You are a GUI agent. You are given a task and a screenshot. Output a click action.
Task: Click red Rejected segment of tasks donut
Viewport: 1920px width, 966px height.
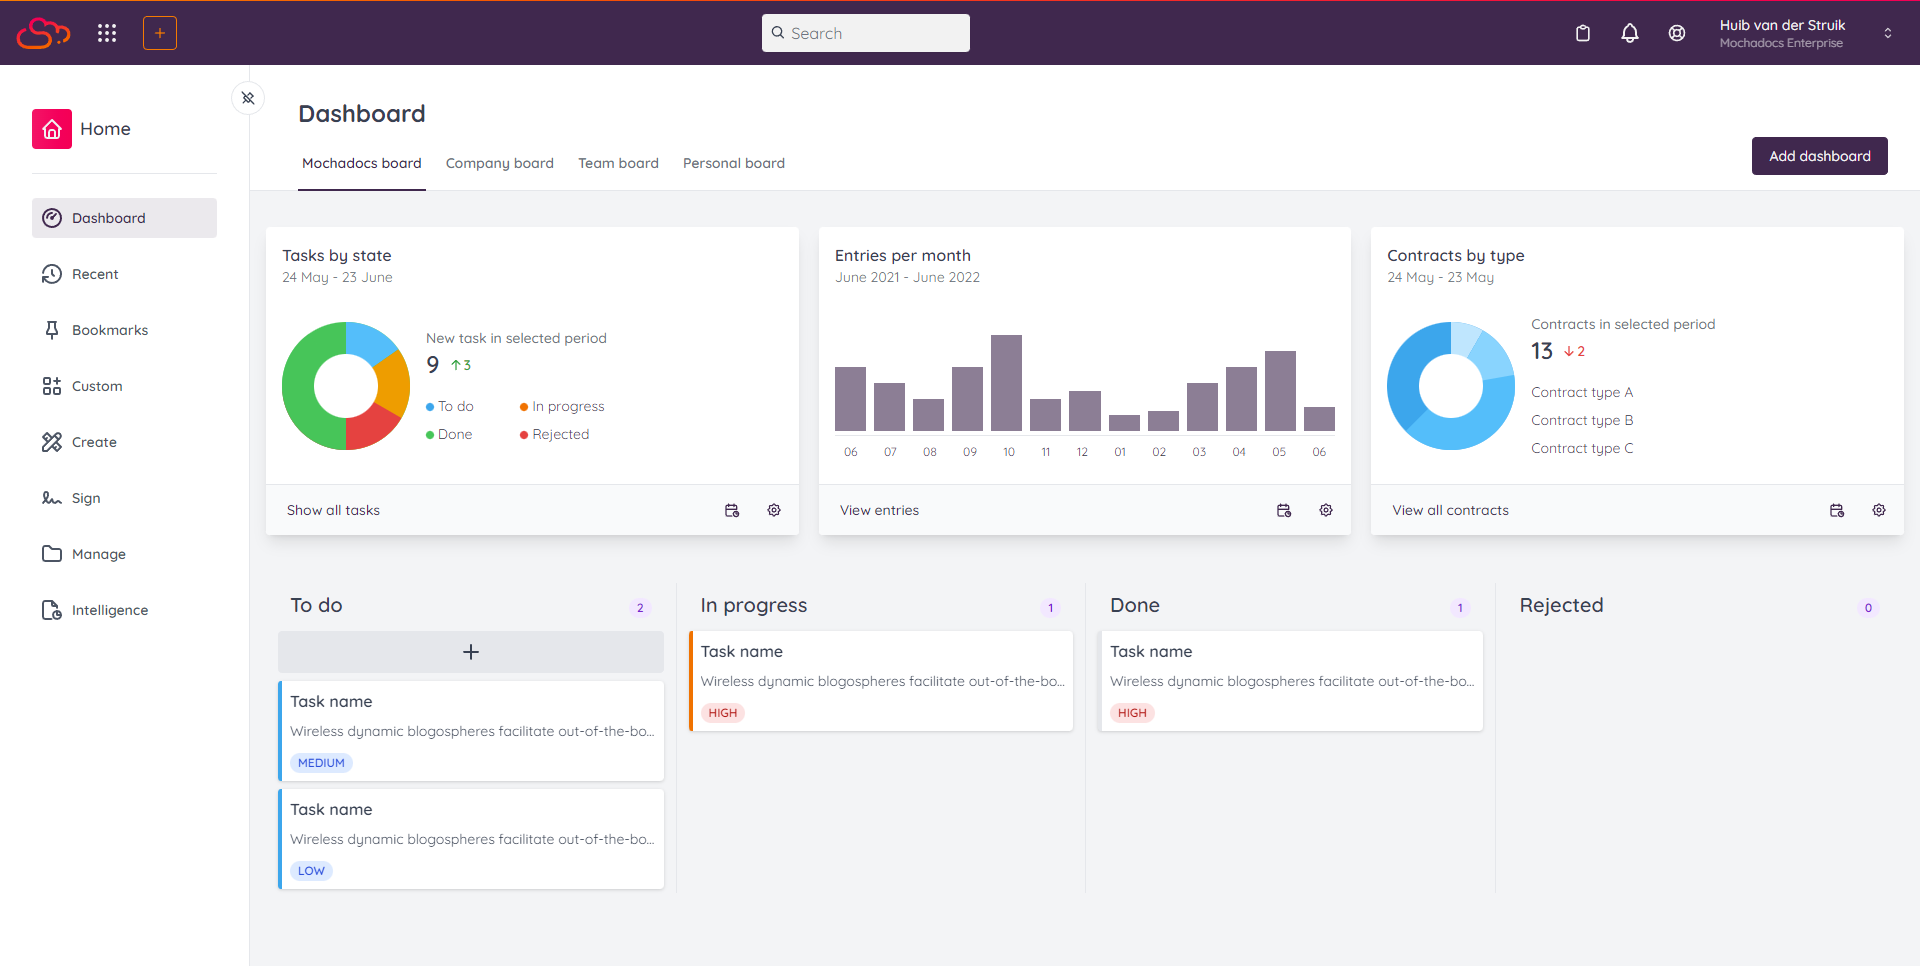368,429
